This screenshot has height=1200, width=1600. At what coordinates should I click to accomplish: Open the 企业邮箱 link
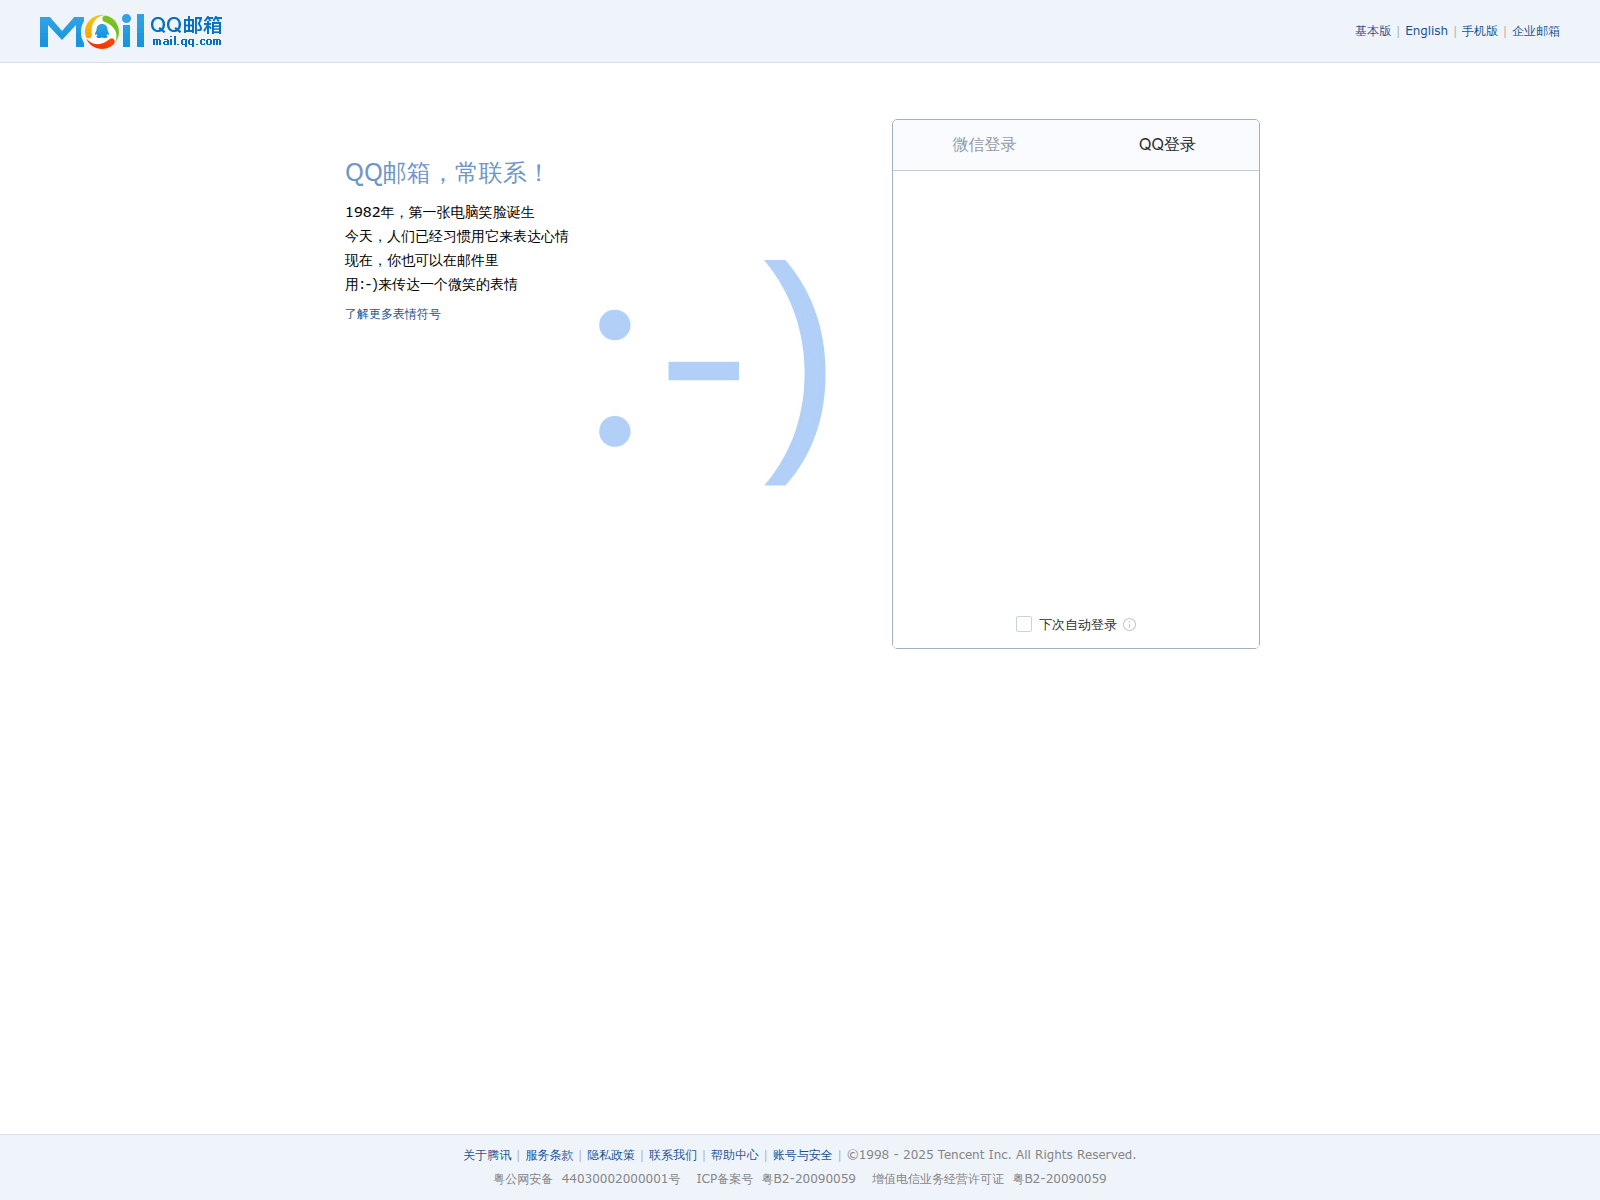(1535, 31)
